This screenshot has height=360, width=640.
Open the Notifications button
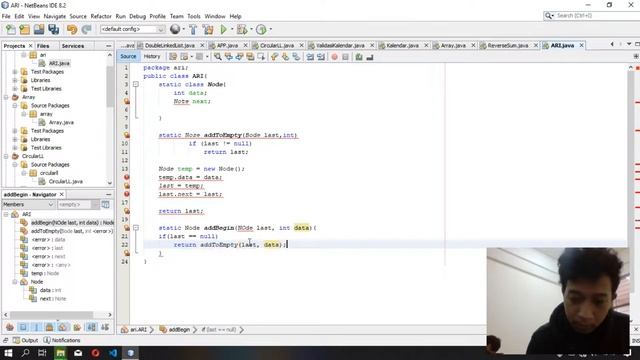point(62,340)
